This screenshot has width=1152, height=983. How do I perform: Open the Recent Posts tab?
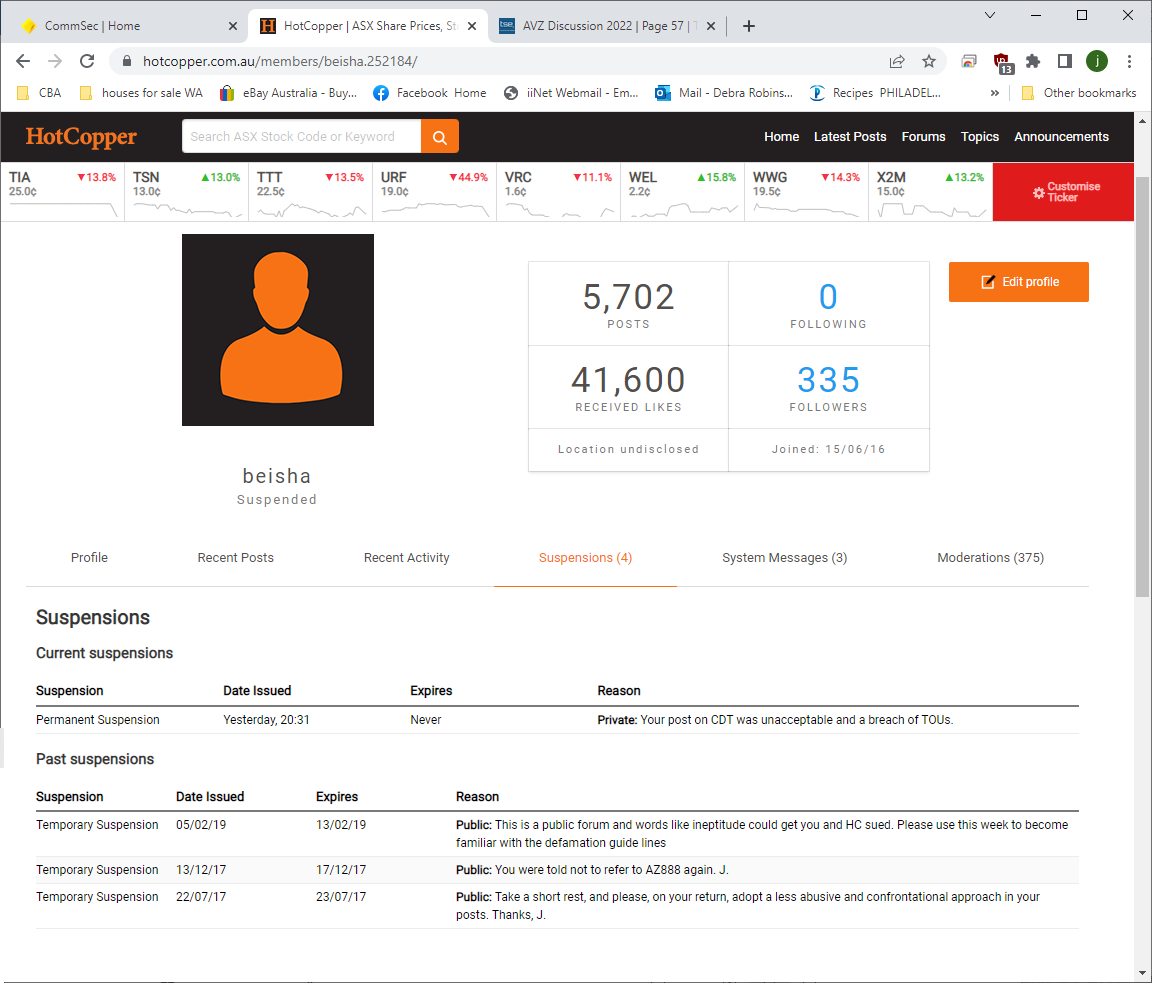pos(235,558)
